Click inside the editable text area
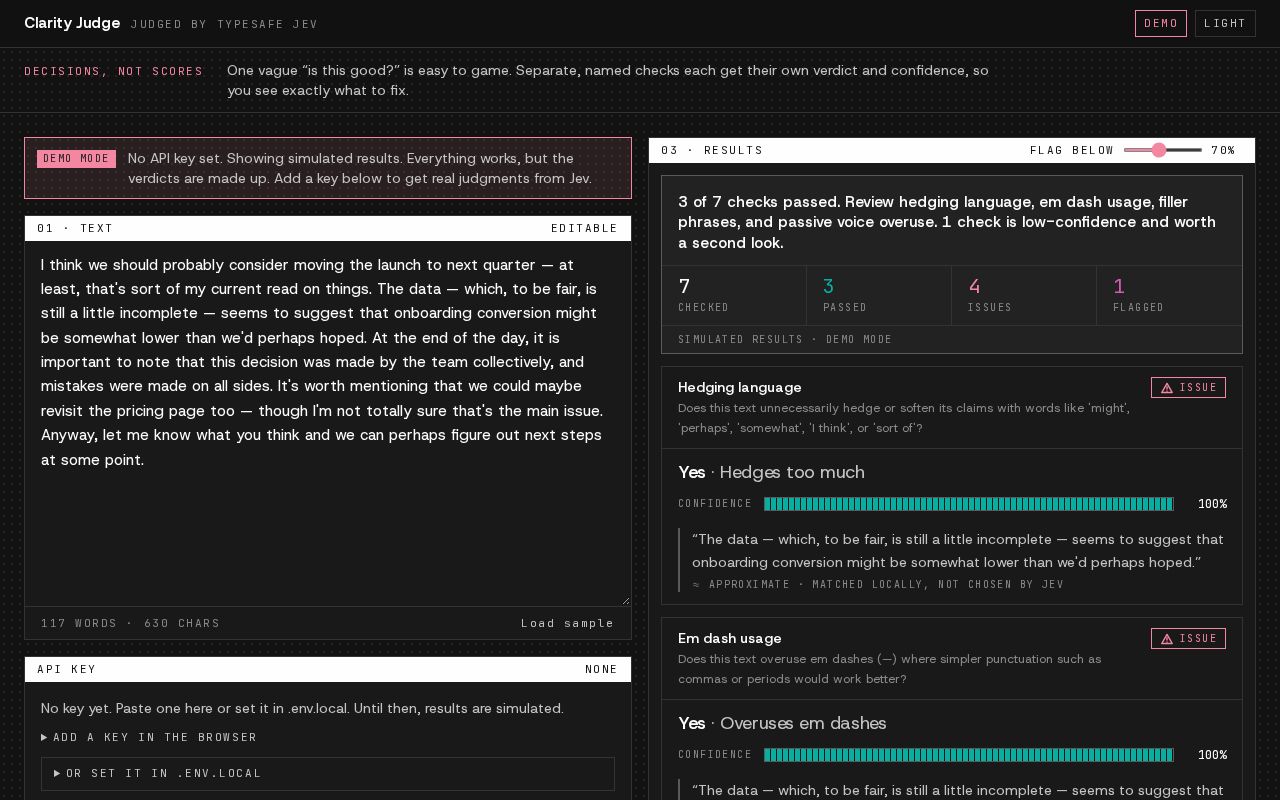Image resolution: width=1280 pixels, height=800 pixels. point(328,423)
